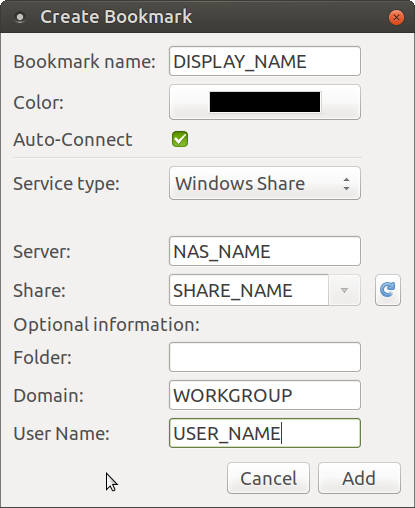Click the Domain field with WORKGROUP
415x508 pixels.
pyautogui.click(x=265, y=395)
